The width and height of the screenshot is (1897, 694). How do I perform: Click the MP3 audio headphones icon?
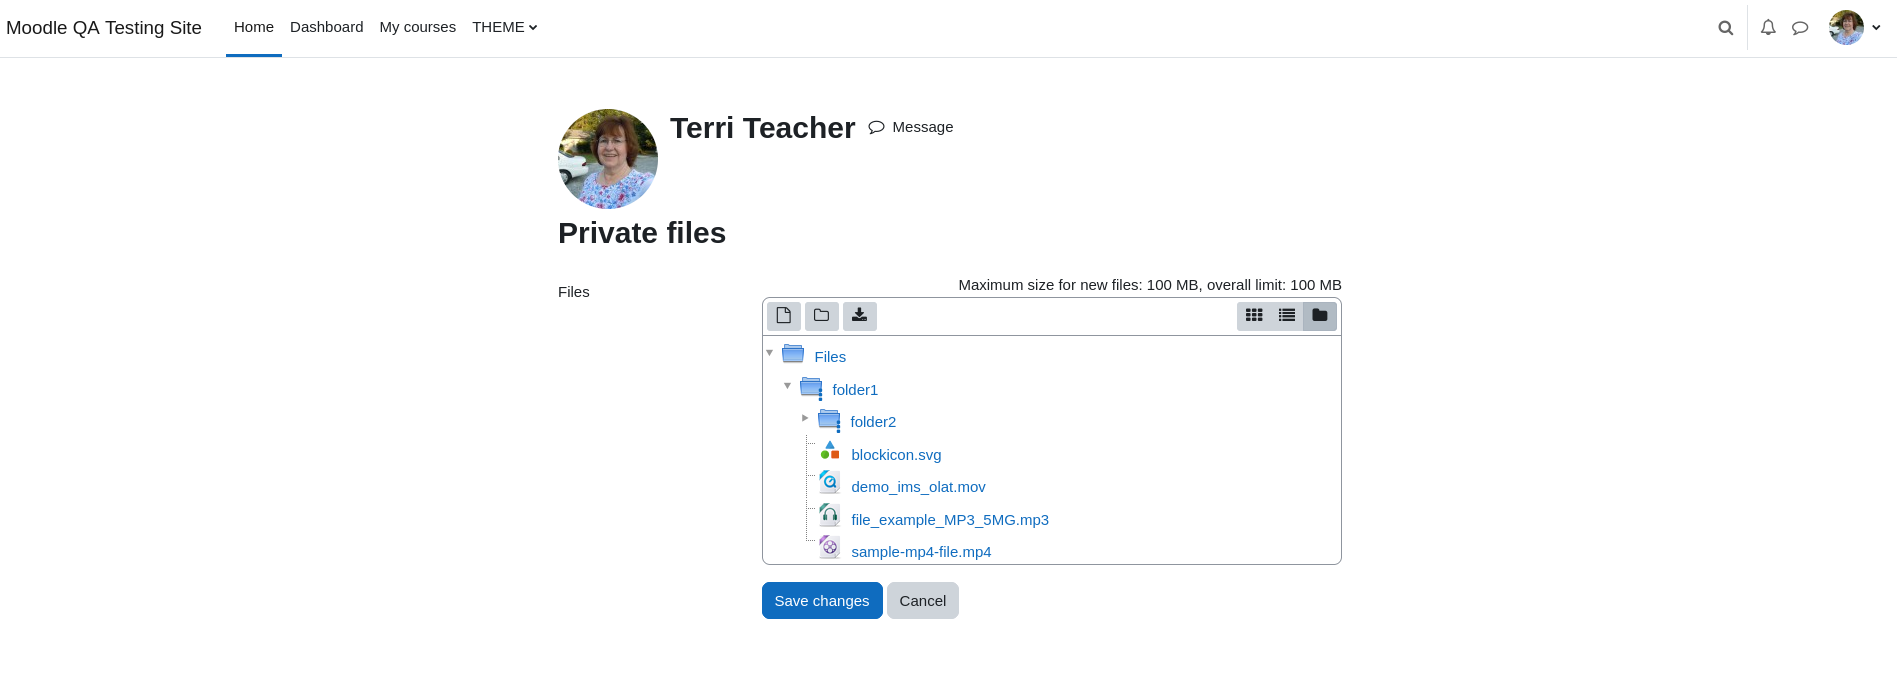830,515
